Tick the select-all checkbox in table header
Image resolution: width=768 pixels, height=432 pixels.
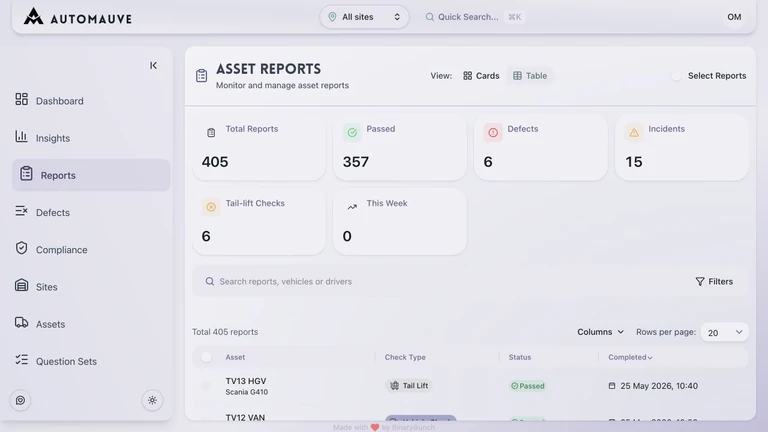point(206,357)
